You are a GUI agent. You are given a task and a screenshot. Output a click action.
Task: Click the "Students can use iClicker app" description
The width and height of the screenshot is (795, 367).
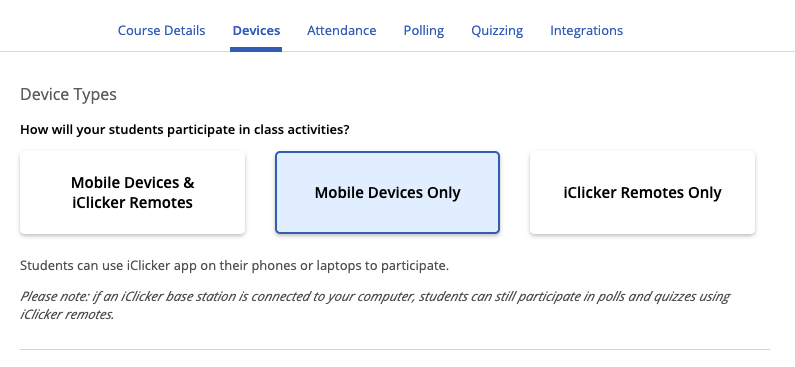point(234,266)
